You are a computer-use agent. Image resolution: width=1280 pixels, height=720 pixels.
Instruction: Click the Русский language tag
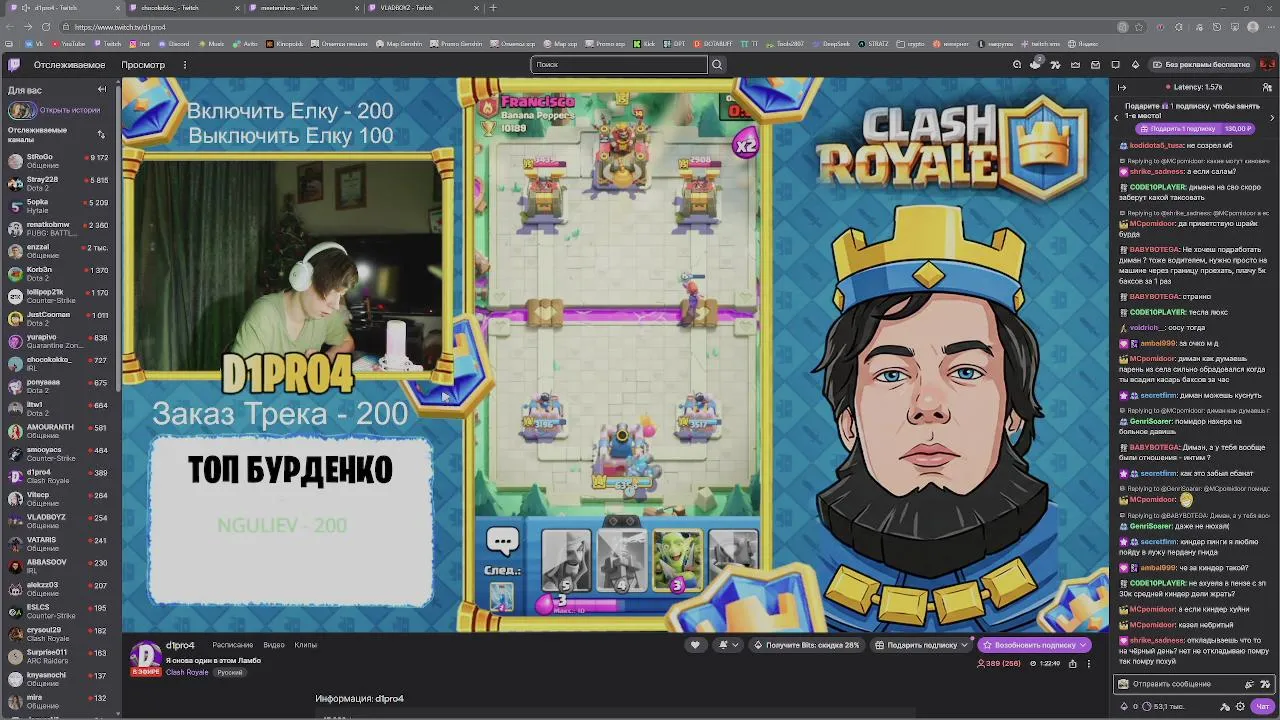230,672
